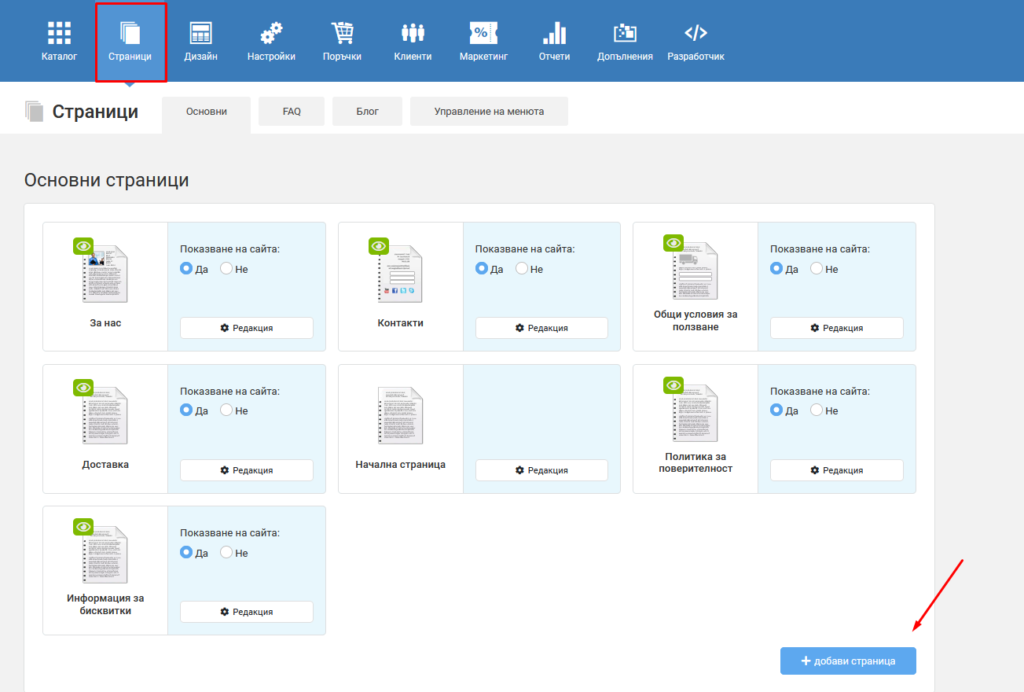Click Редакция for the Контакти page
The width and height of the screenshot is (1024, 692).
click(542, 328)
